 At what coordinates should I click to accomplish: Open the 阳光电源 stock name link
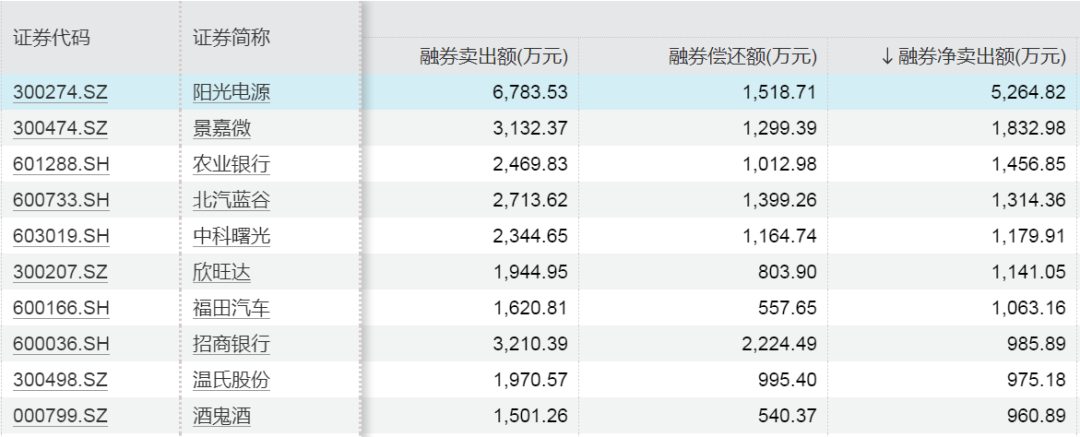(x=231, y=92)
